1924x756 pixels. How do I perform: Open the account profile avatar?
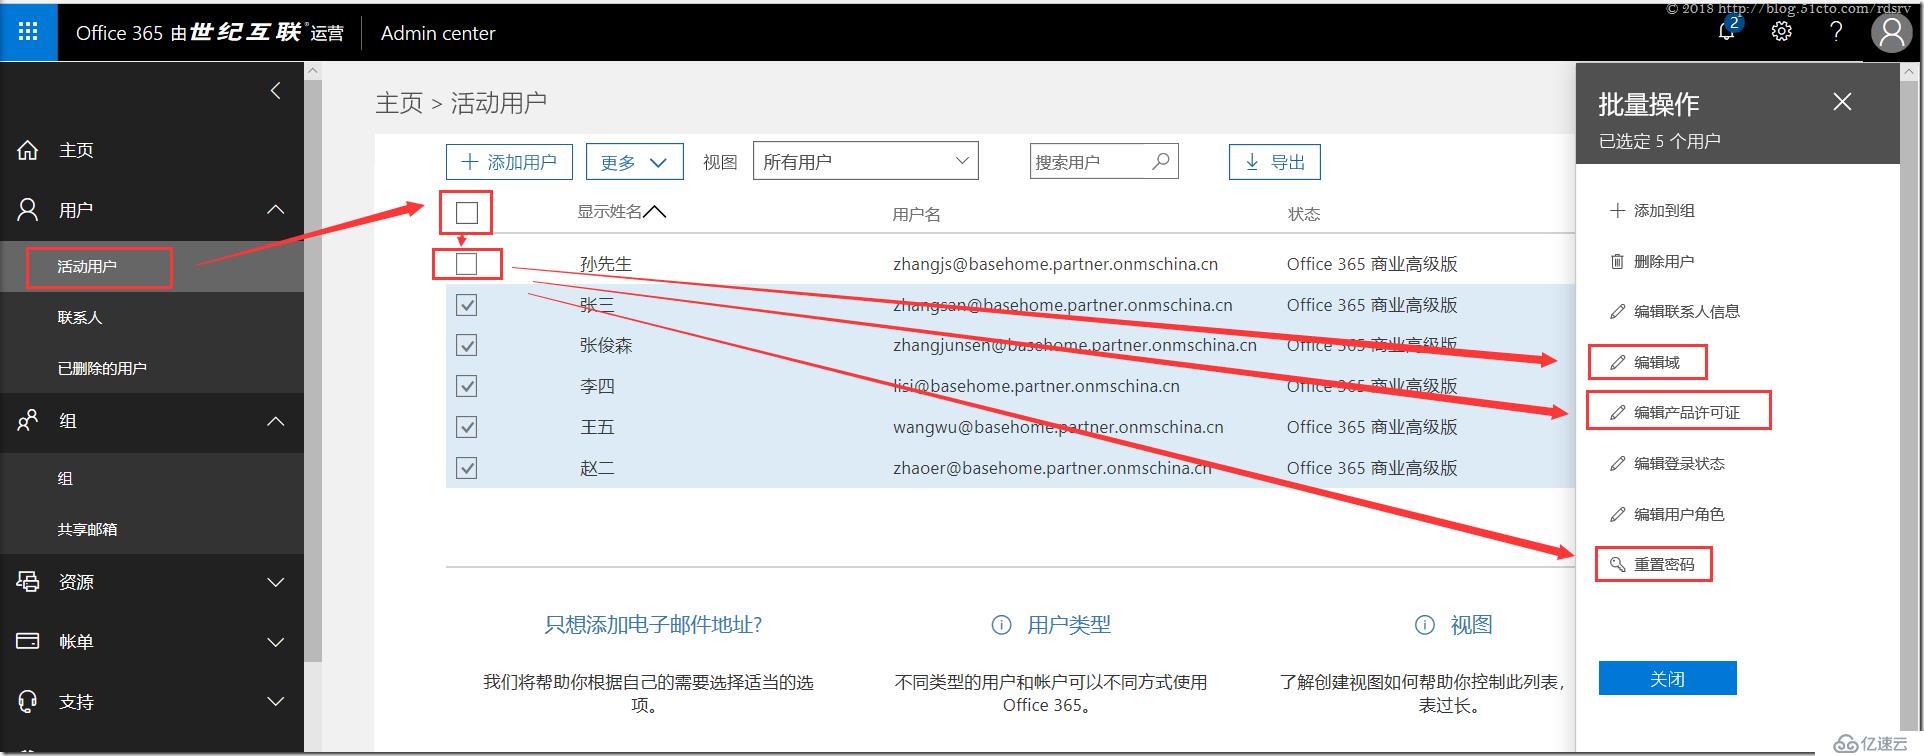pos(1891,33)
